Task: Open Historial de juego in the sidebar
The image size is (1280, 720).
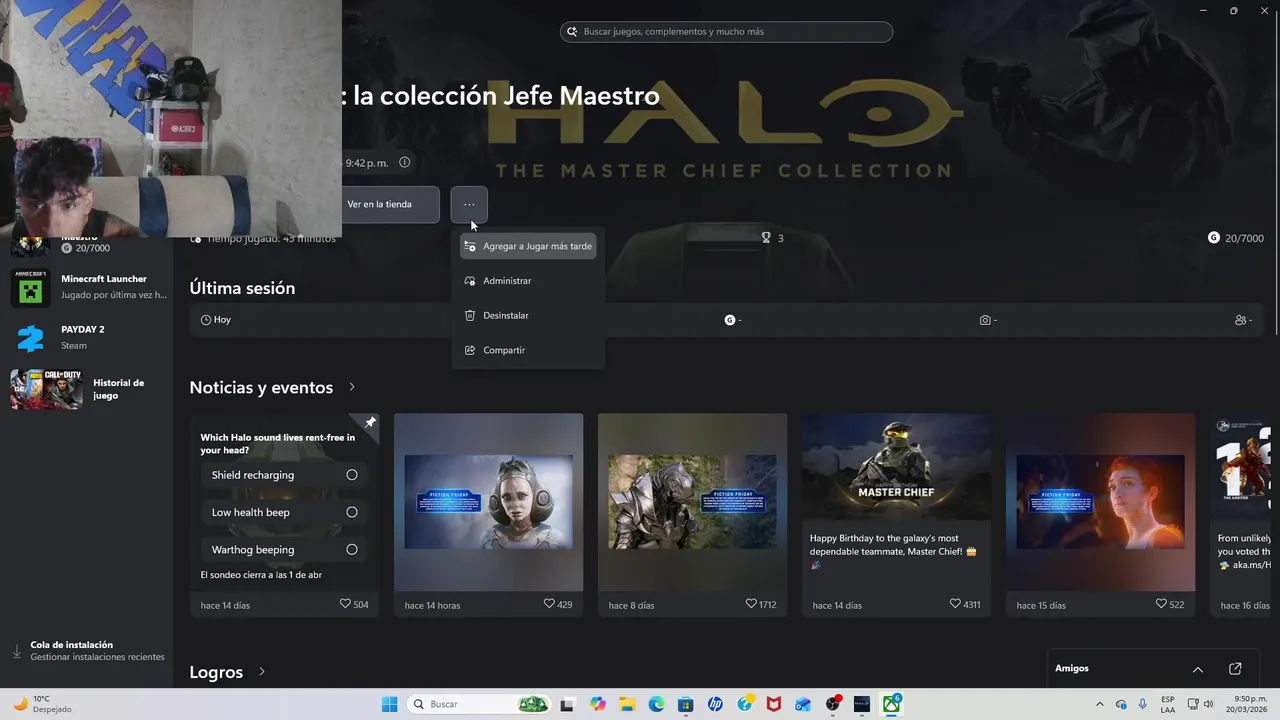Action: (86, 389)
